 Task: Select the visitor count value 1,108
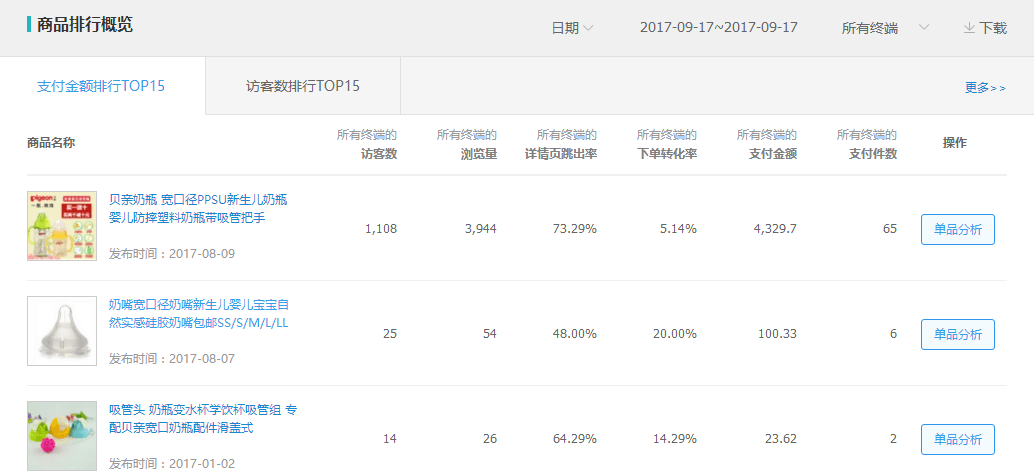(380, 229)
